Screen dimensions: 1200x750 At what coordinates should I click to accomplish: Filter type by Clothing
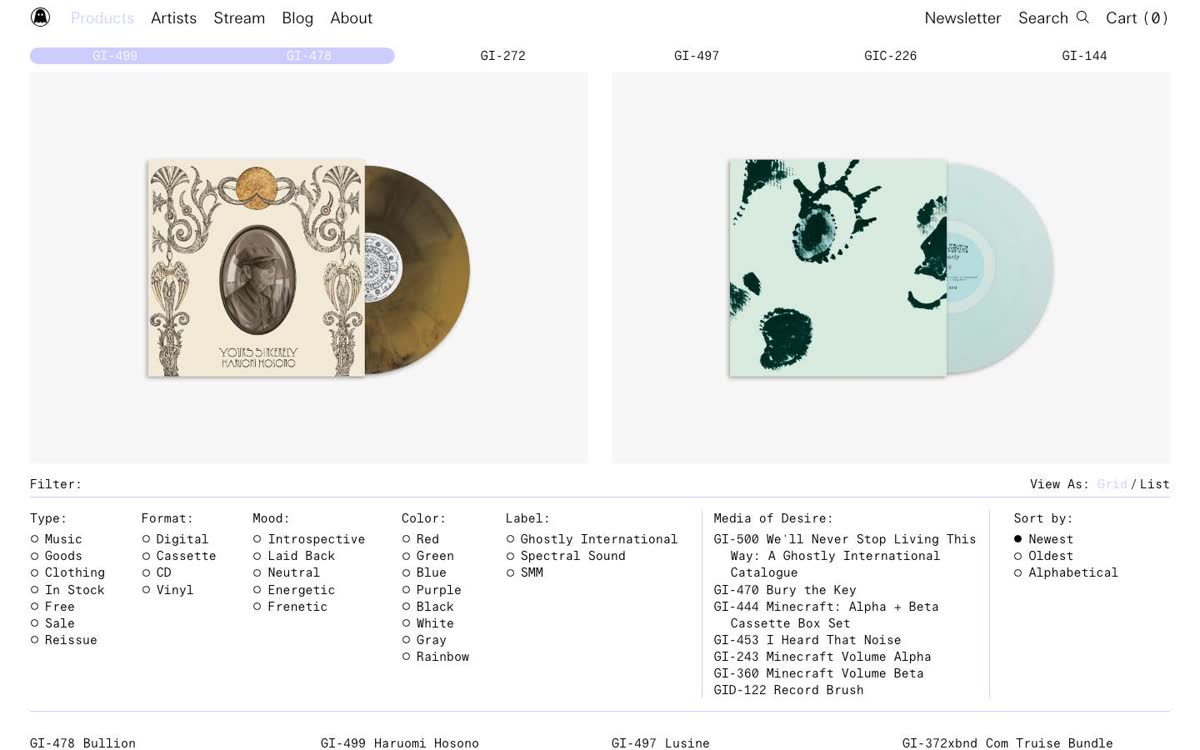pyautogui.click(x=67, y=573)
